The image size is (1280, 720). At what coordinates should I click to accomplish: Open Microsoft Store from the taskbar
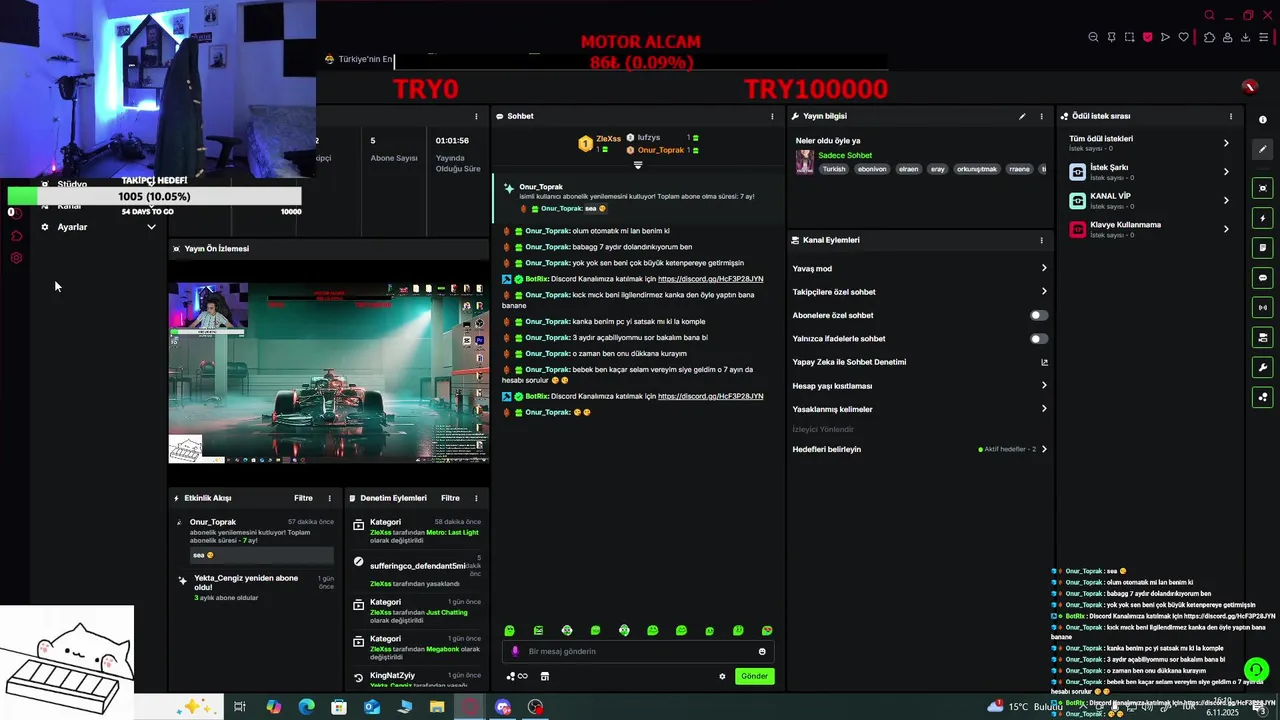point(339,707)
